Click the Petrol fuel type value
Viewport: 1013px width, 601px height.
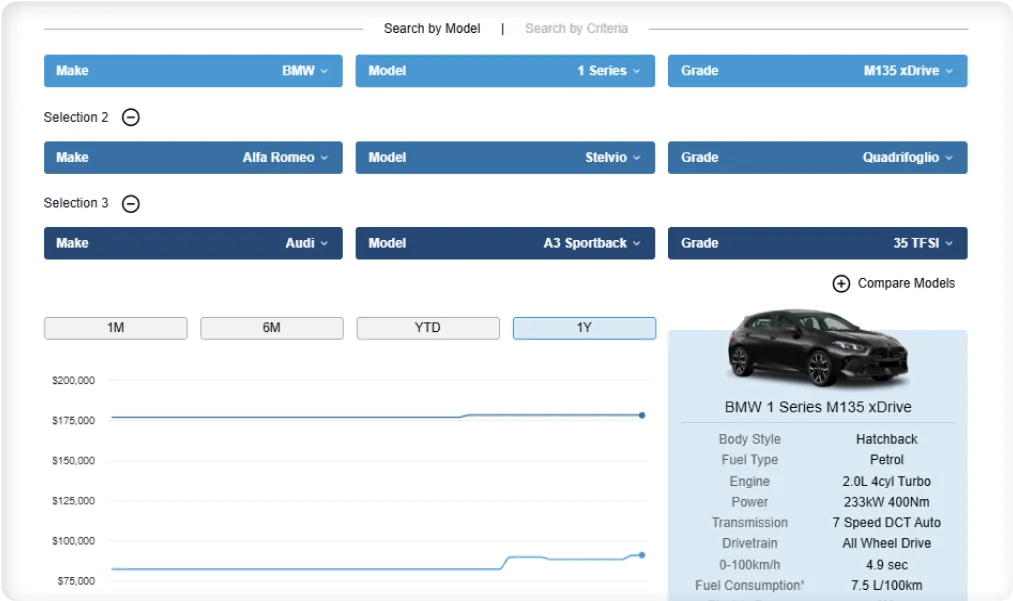tap(886, 460)
